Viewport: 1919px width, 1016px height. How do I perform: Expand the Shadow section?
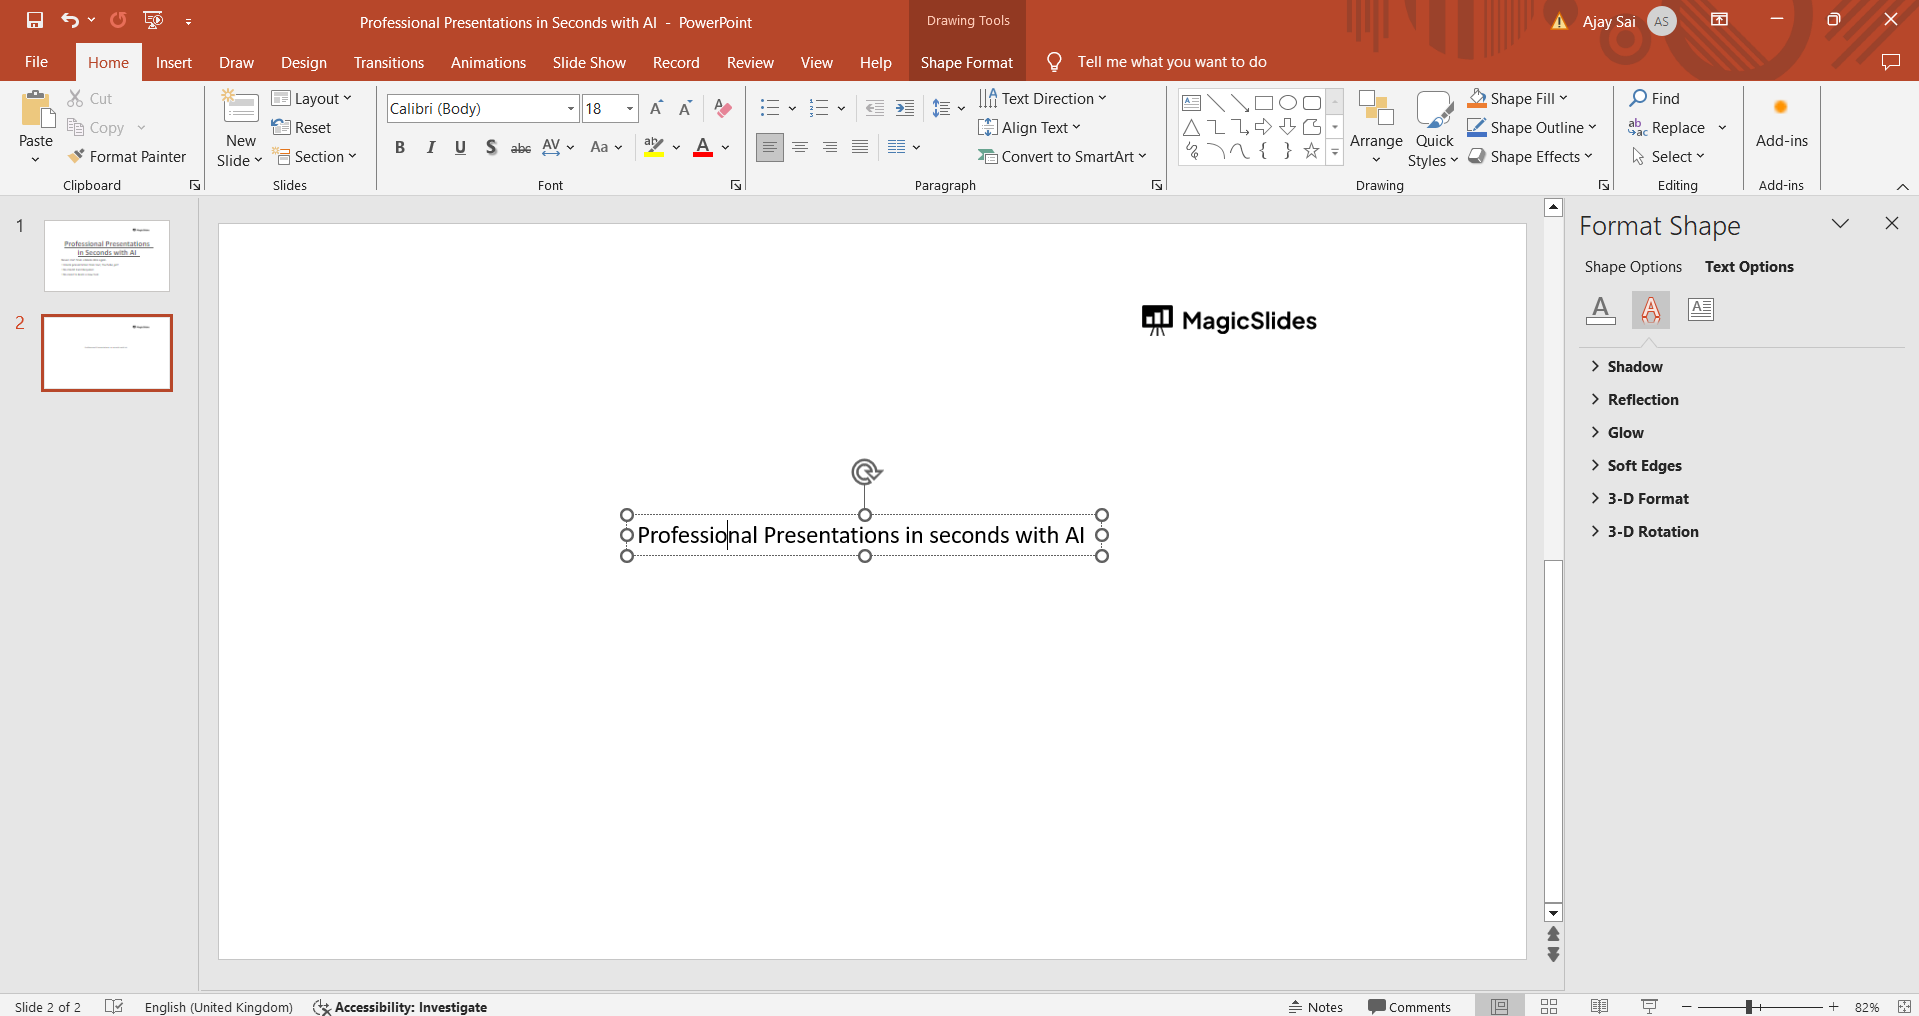click(x=1634, y=367)
